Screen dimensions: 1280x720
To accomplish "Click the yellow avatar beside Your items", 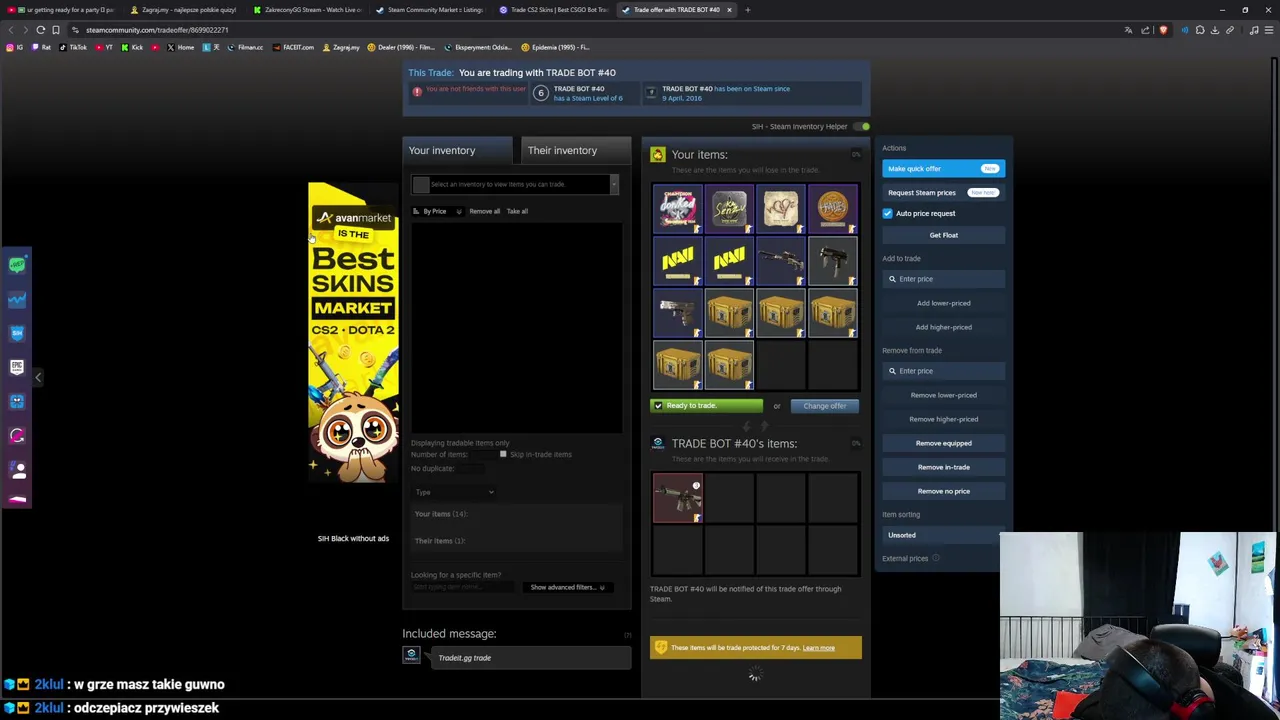I will (x=657, y=155).
